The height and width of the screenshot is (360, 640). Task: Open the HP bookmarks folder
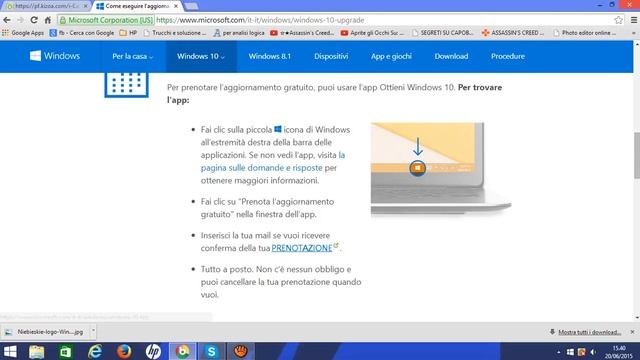(x=128, y=33)
